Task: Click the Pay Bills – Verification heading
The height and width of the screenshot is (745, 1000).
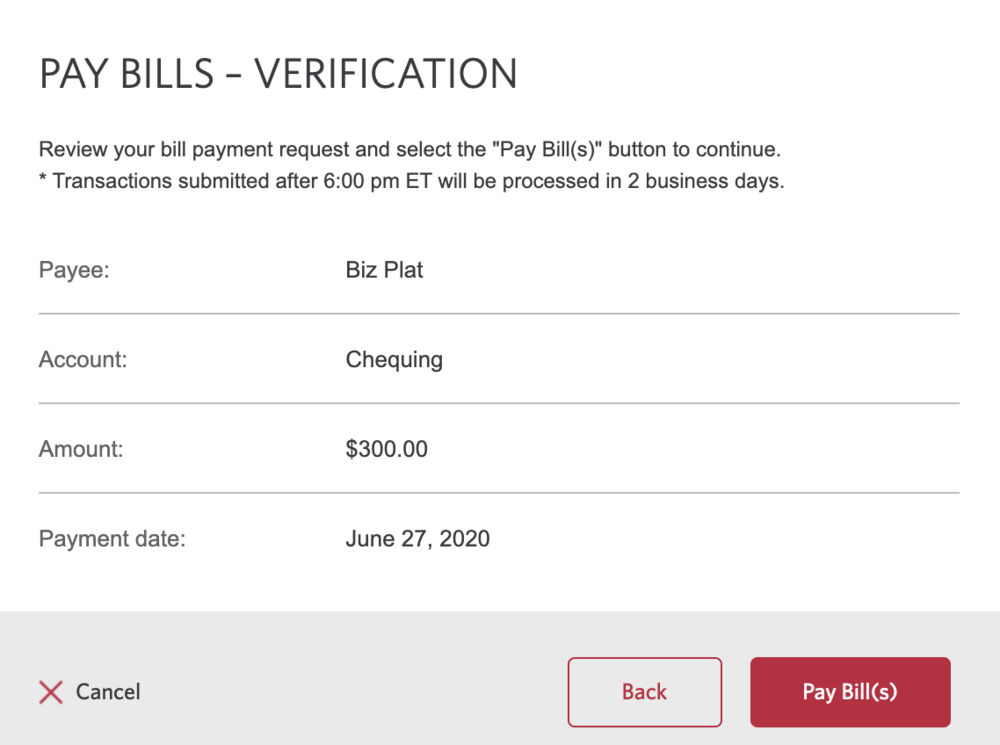Action: [278, 75]
